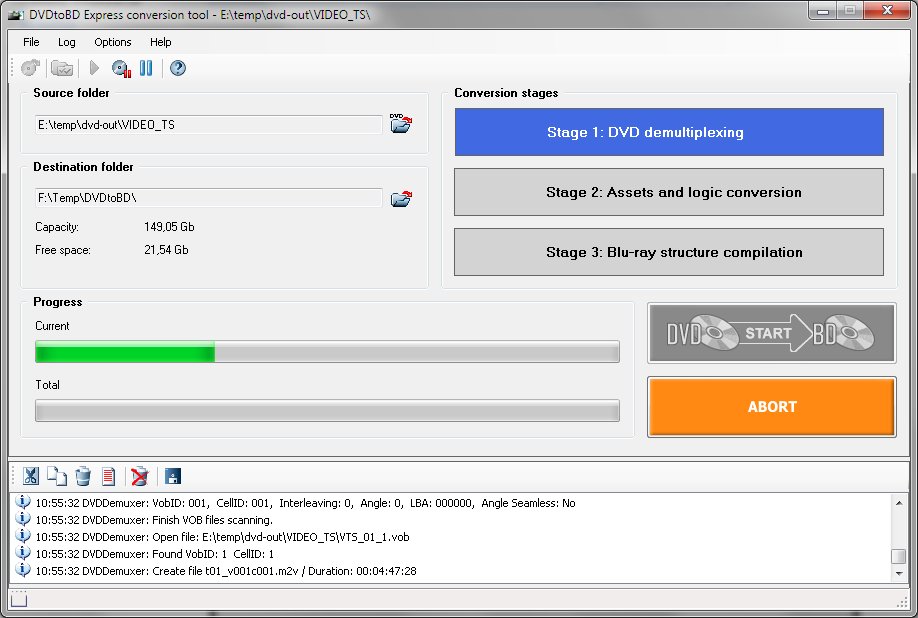Click the info icon beside 'Finish VOB files scanning.'

(22, 519)
